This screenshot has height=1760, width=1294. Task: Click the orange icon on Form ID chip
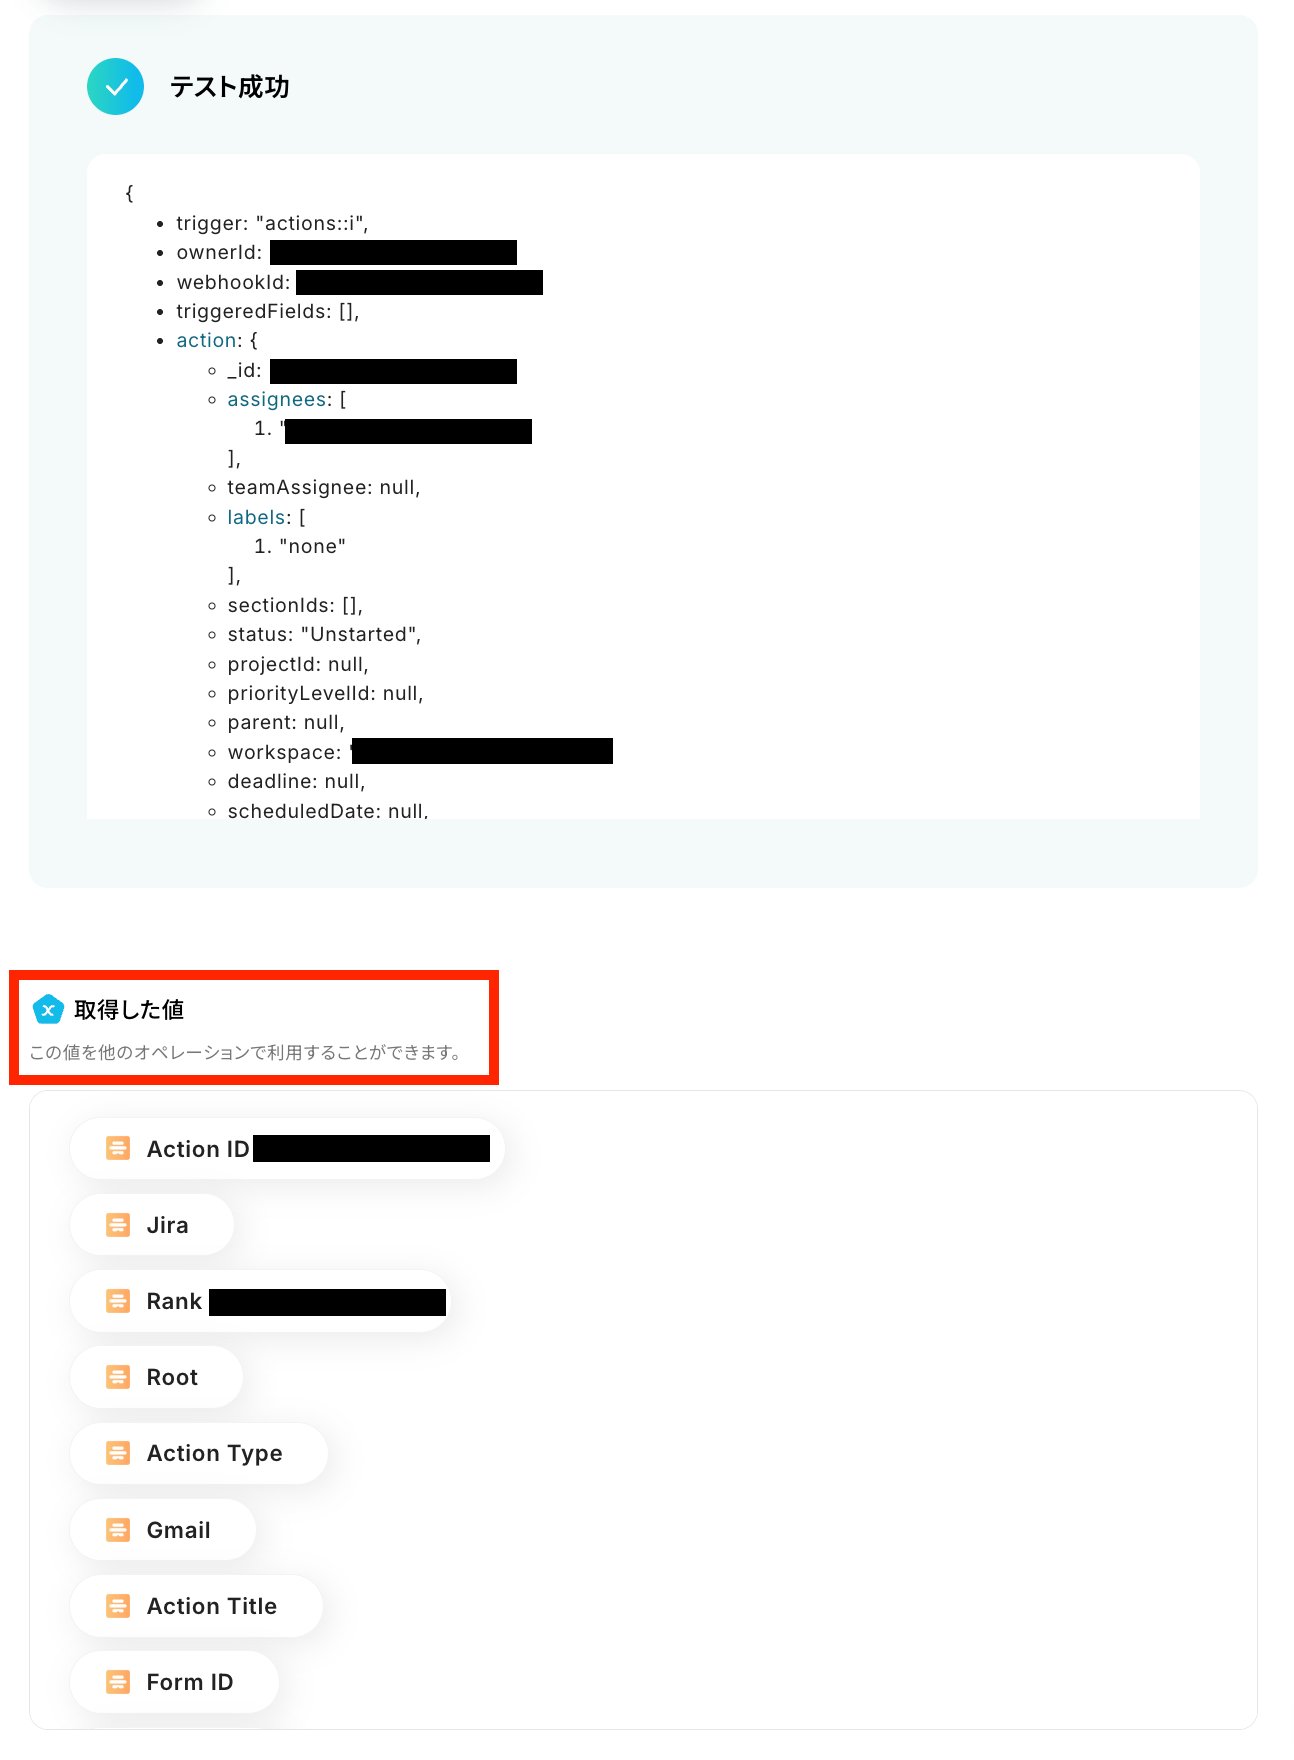coord(118,1682)
